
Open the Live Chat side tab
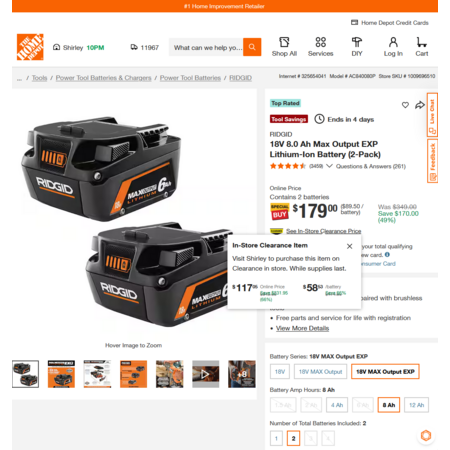(x=432, y=115)
